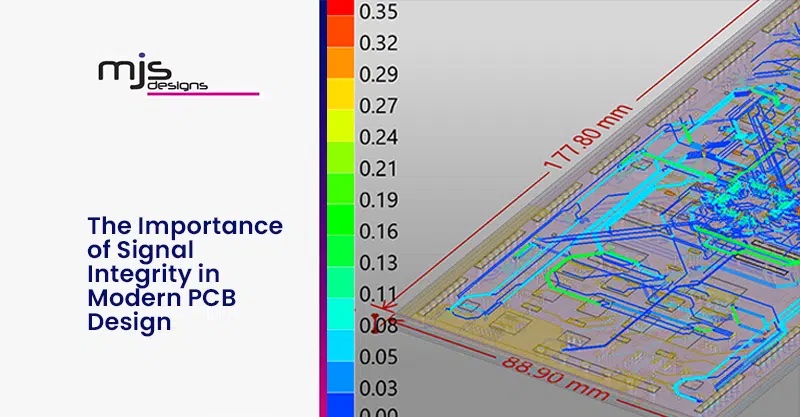Click the legend value 0.16

tap(378, 232)
